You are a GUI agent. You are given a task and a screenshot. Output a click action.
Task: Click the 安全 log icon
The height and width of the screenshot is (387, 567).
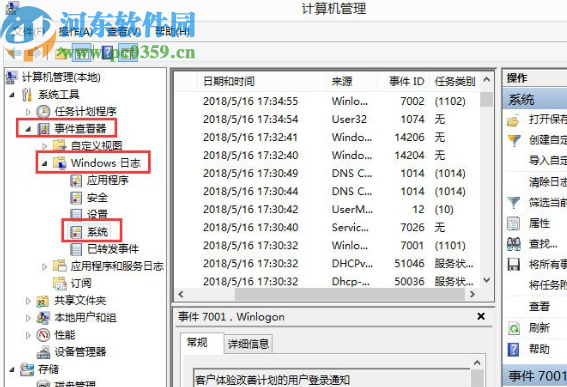(x=76, y=197)
